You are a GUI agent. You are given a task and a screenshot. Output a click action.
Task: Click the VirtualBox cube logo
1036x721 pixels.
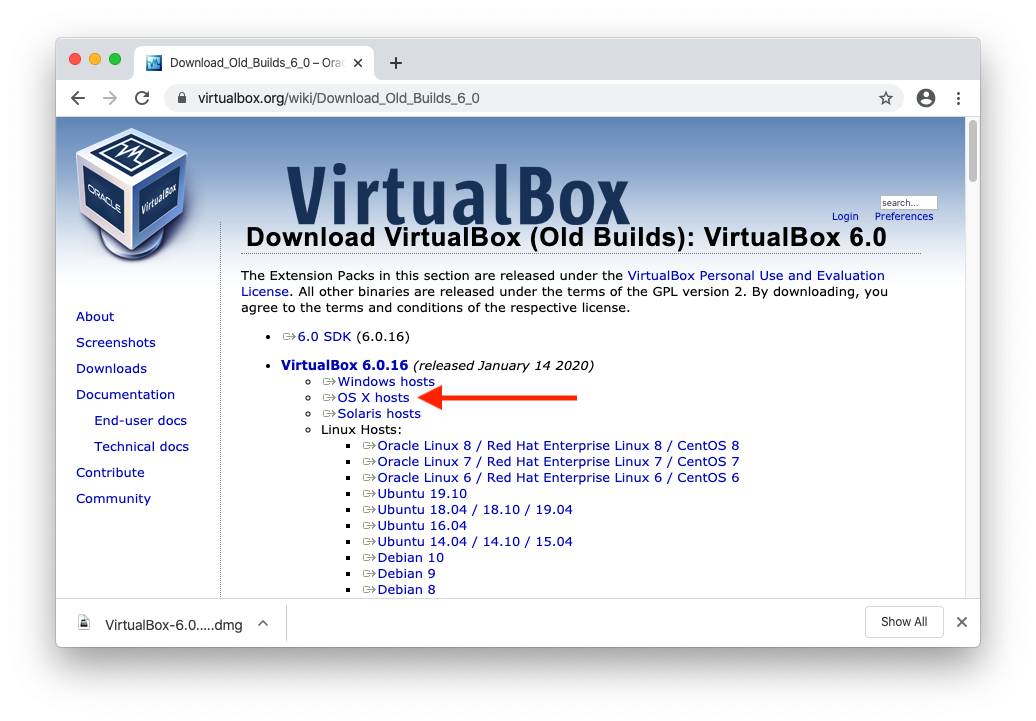pos(131,193)
